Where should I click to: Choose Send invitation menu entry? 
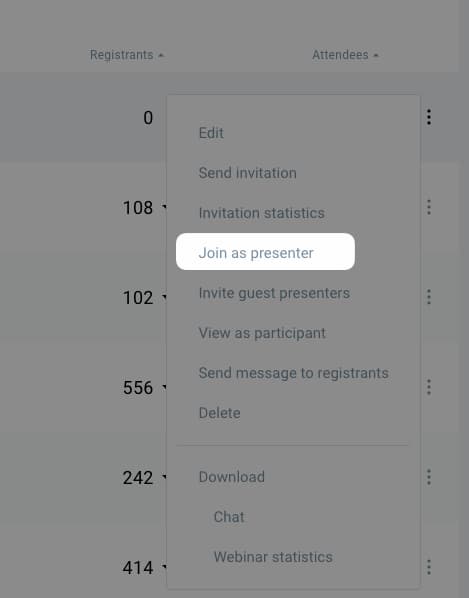pyautogui.click(x=247, y=173)
